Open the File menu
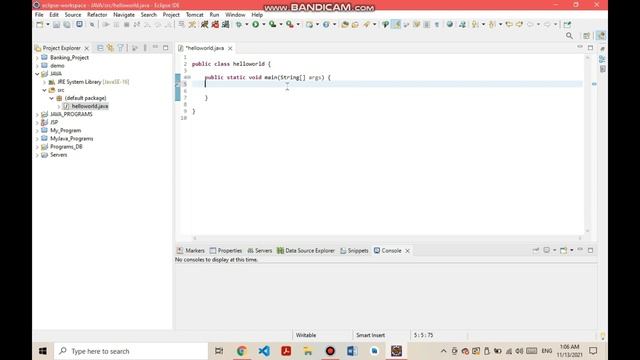 click(39, 15)
